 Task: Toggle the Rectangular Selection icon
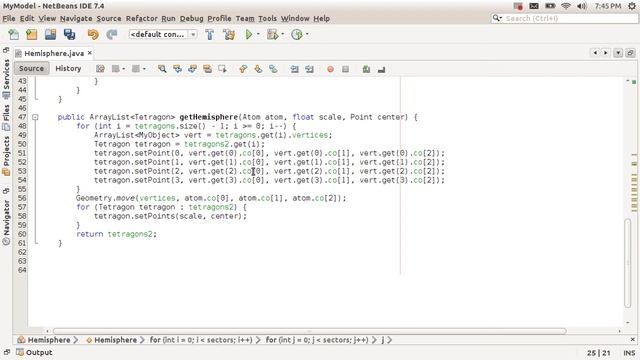tap(222, 69)
